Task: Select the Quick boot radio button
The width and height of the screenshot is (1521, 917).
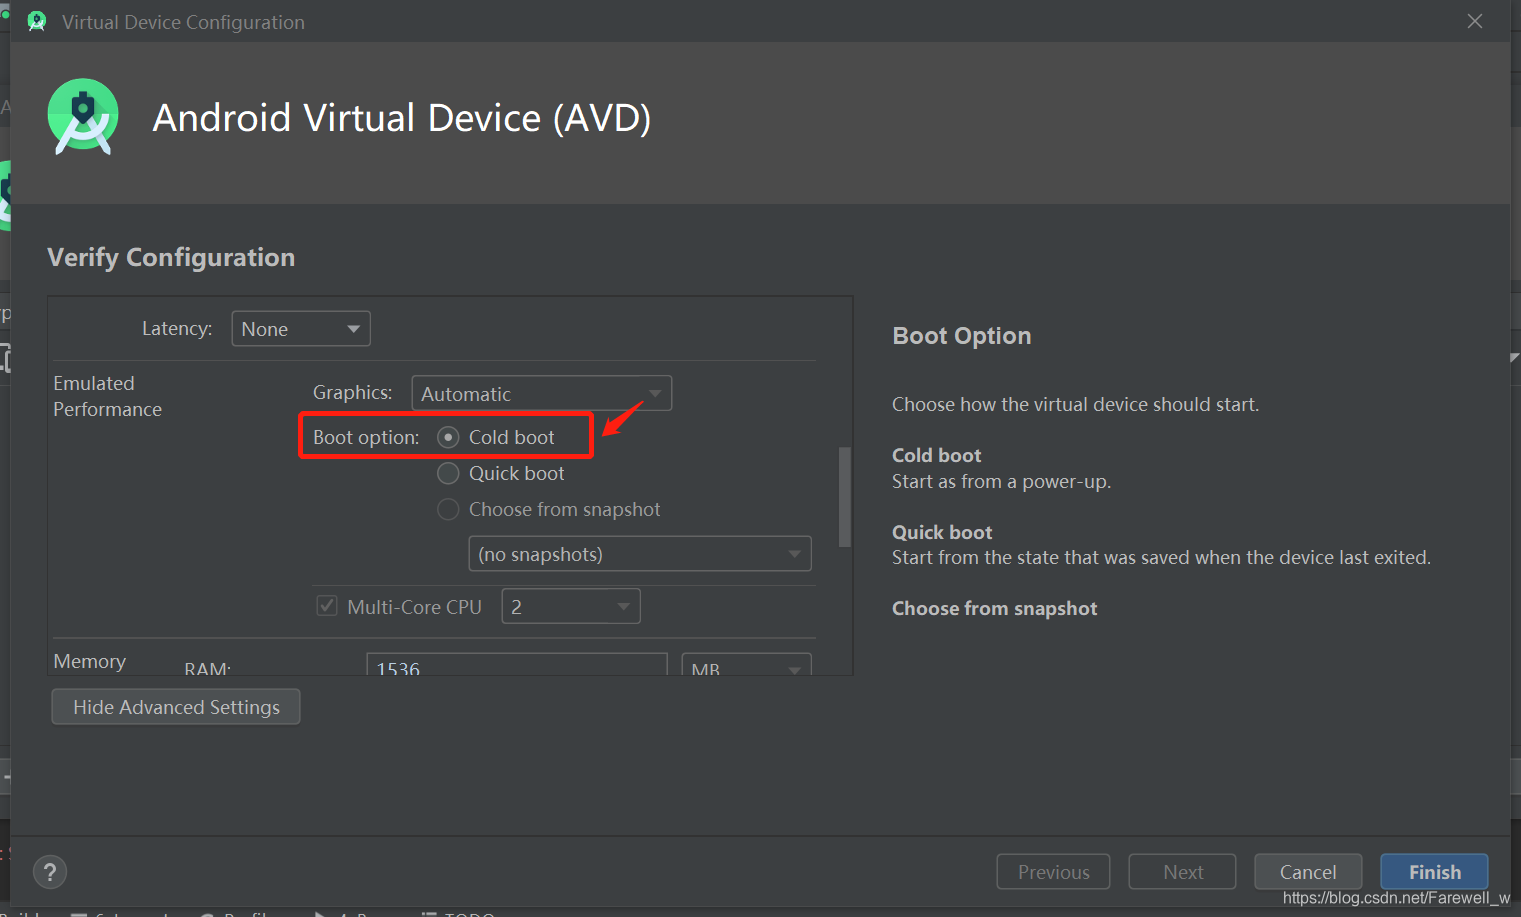Action: (447, 473)
